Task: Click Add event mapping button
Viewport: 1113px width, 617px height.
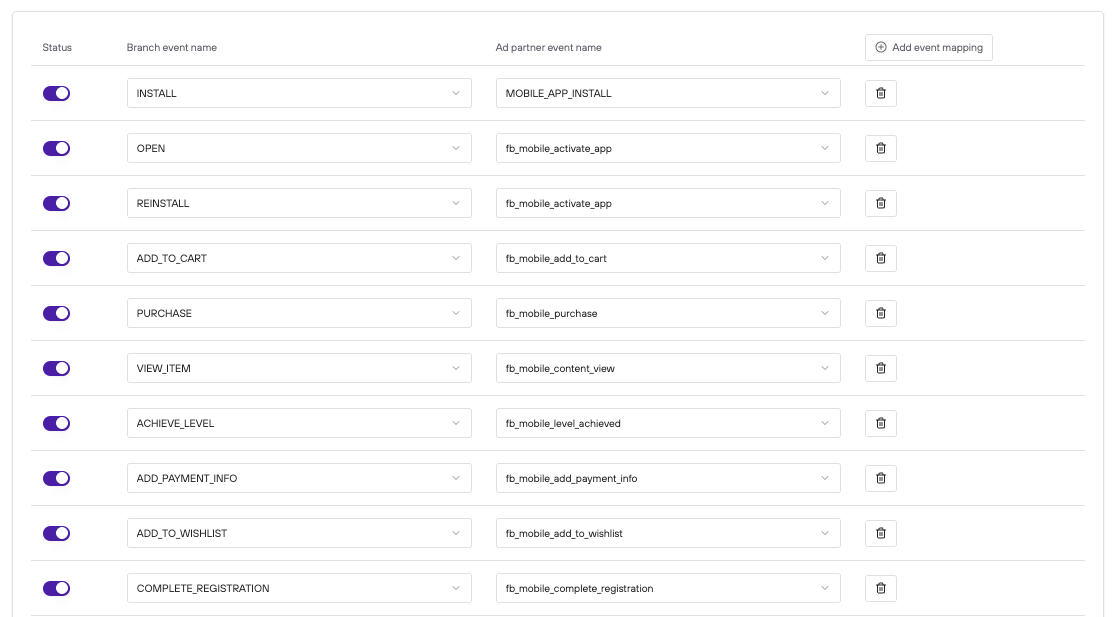Action: [928, 48]
